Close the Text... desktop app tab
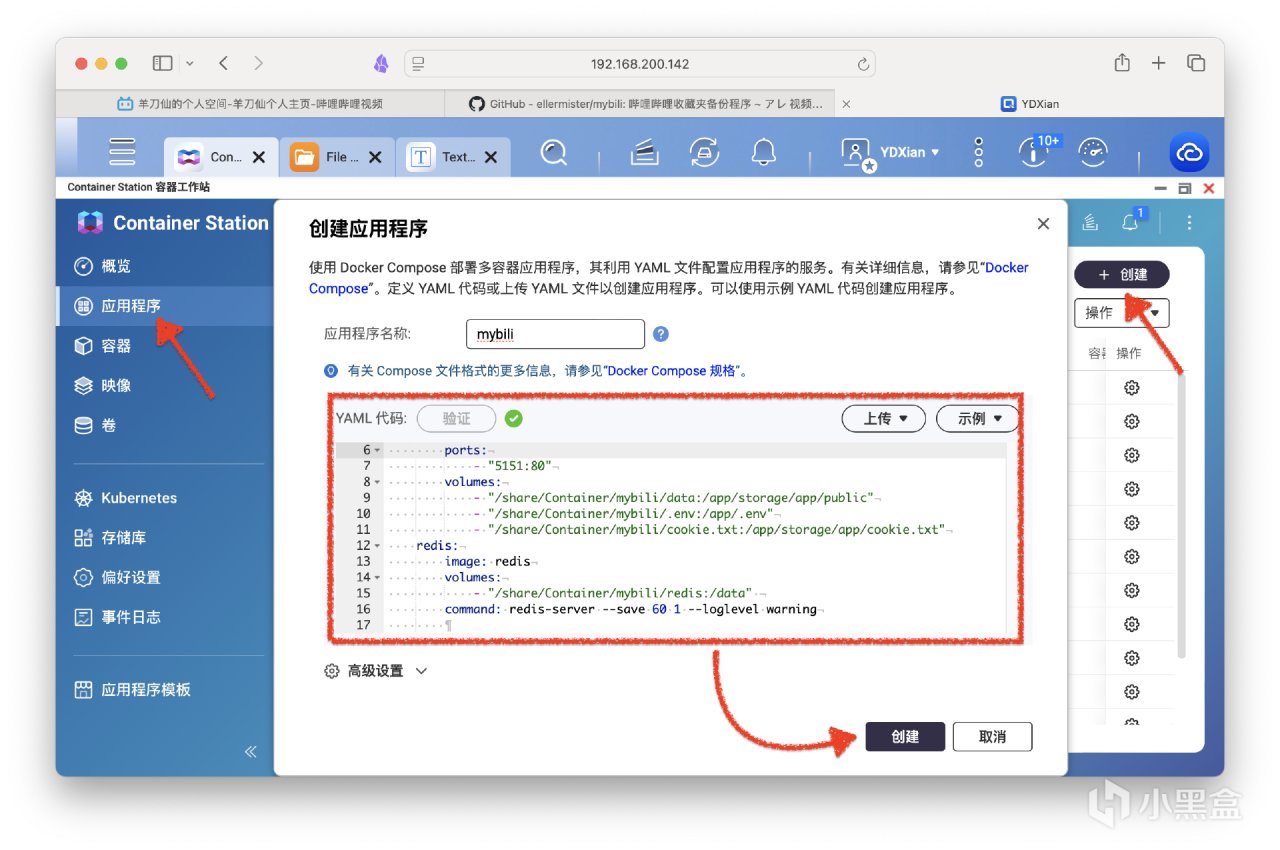Viewport: 1280px width, 850px height. pos(491,157)
